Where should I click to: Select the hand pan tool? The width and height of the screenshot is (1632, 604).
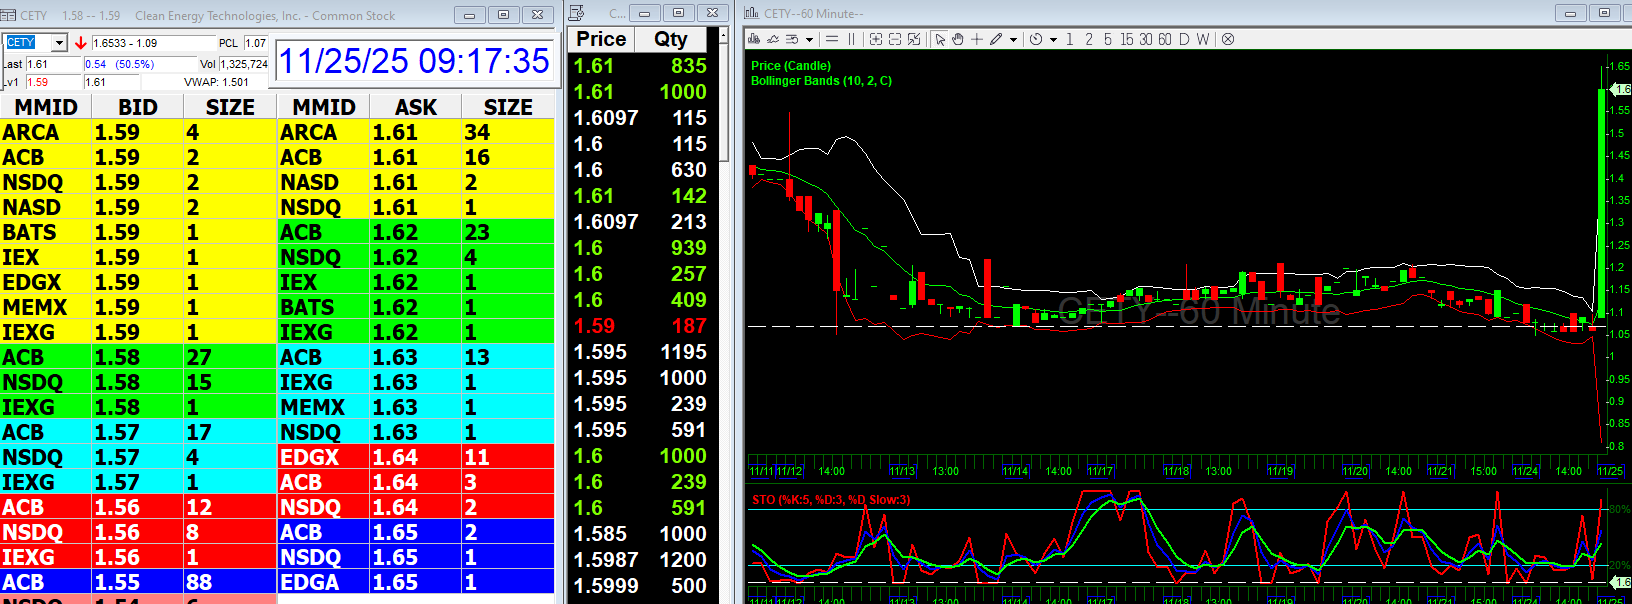[x=957, y=39]
